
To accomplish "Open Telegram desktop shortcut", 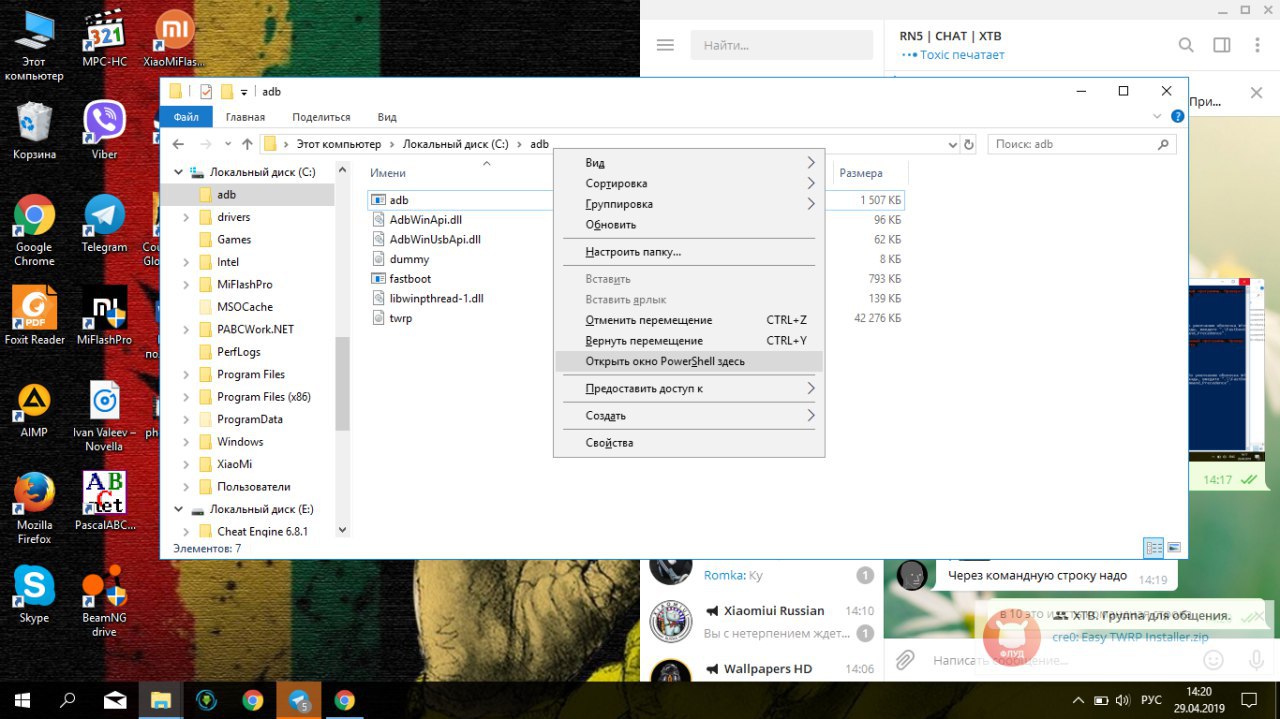I will [x=104, y=224].
